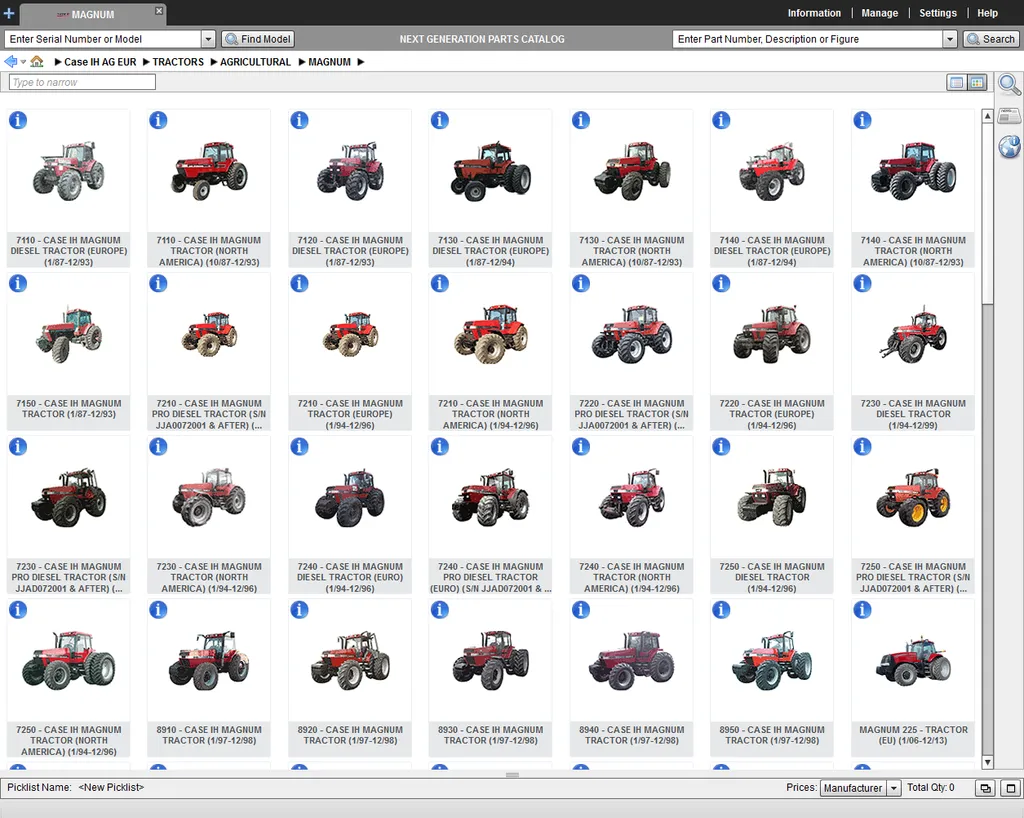The image size is (1024, 818).
Task: Show info for the 8910 Magnum Tractor
Action: (x=158, y=610)
